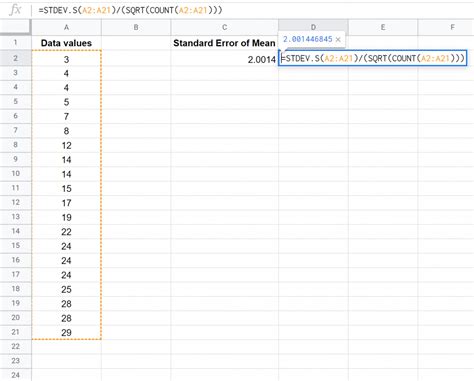Select row 11 header
This screenshot has width=474, height=381.
click(15, 188)
